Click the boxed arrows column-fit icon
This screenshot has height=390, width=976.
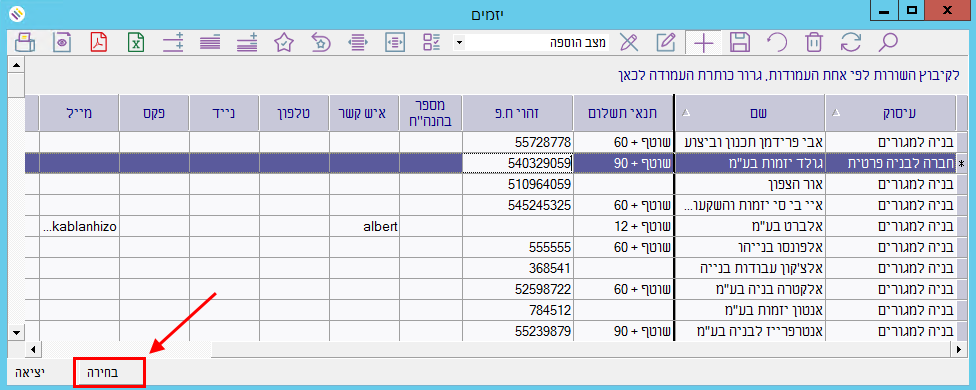pos(395,43)
